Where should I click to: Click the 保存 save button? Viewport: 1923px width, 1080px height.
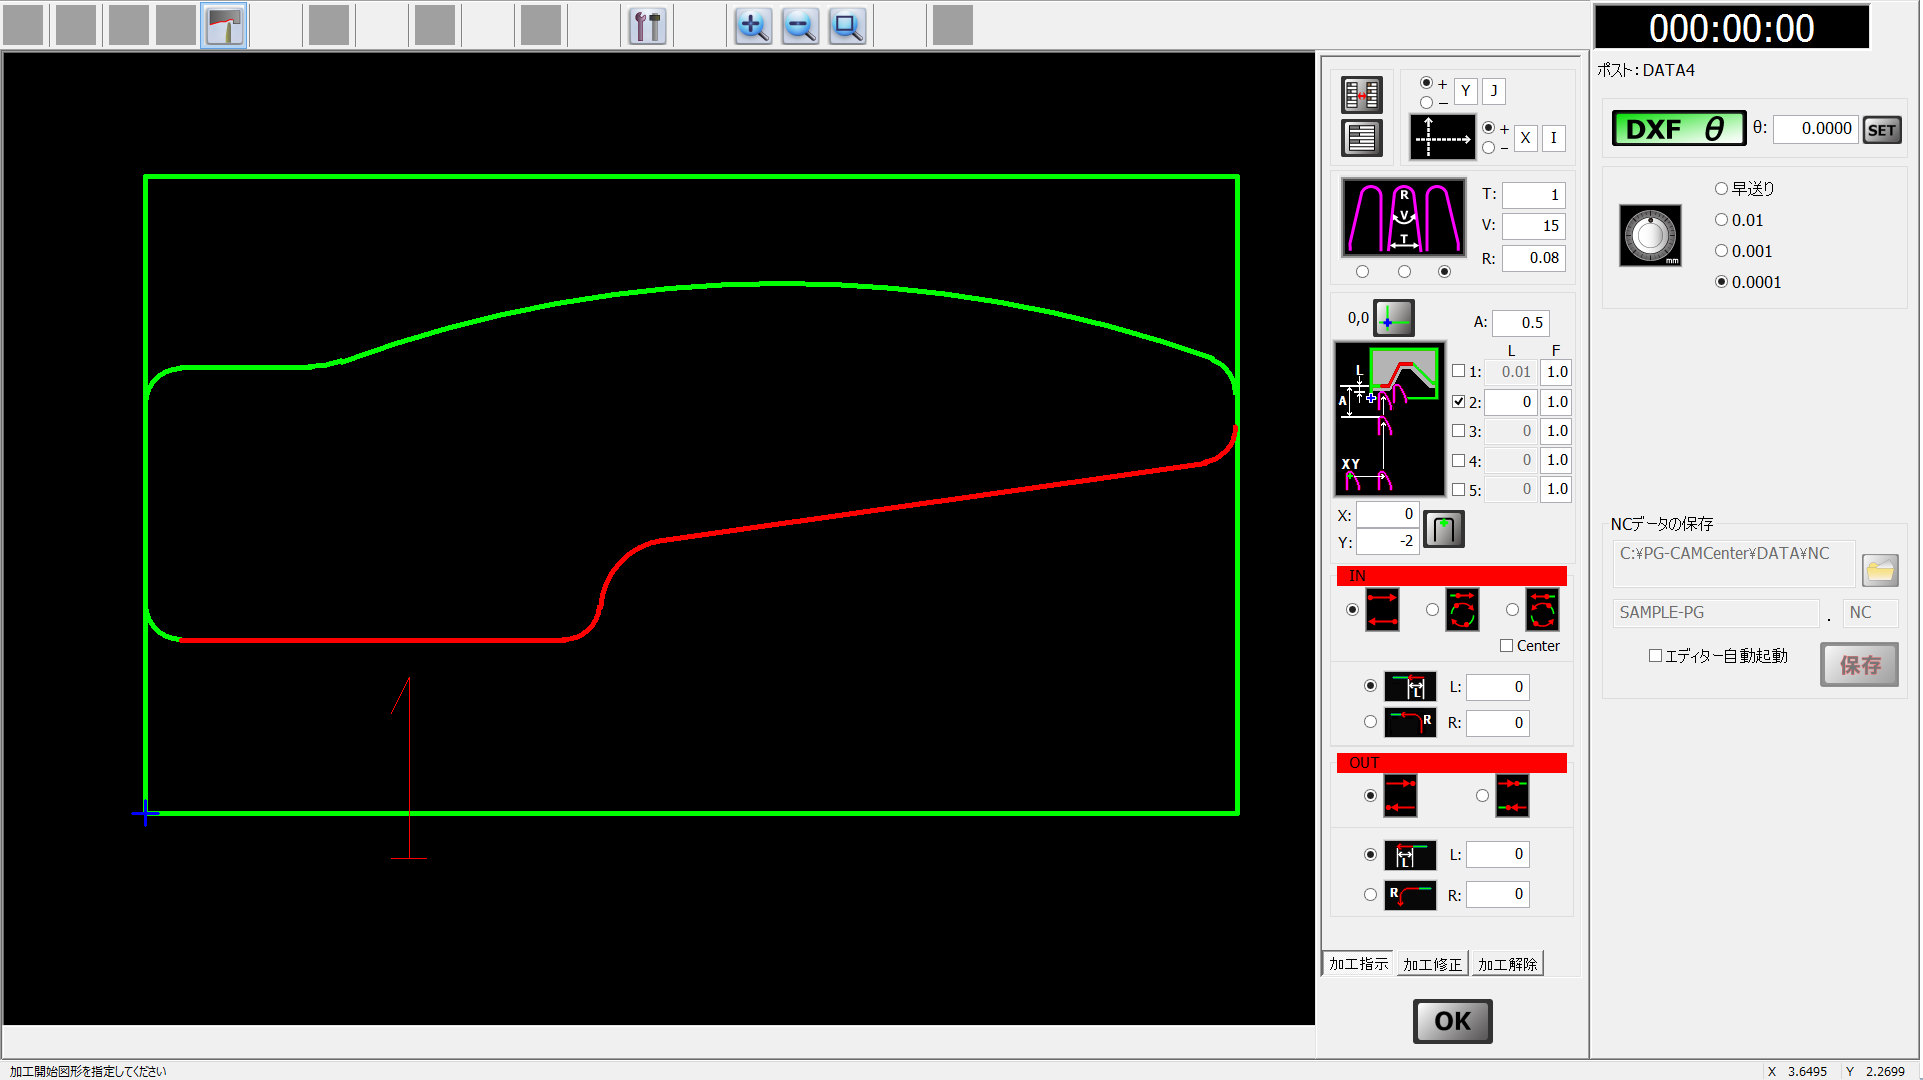point(1859,665)
